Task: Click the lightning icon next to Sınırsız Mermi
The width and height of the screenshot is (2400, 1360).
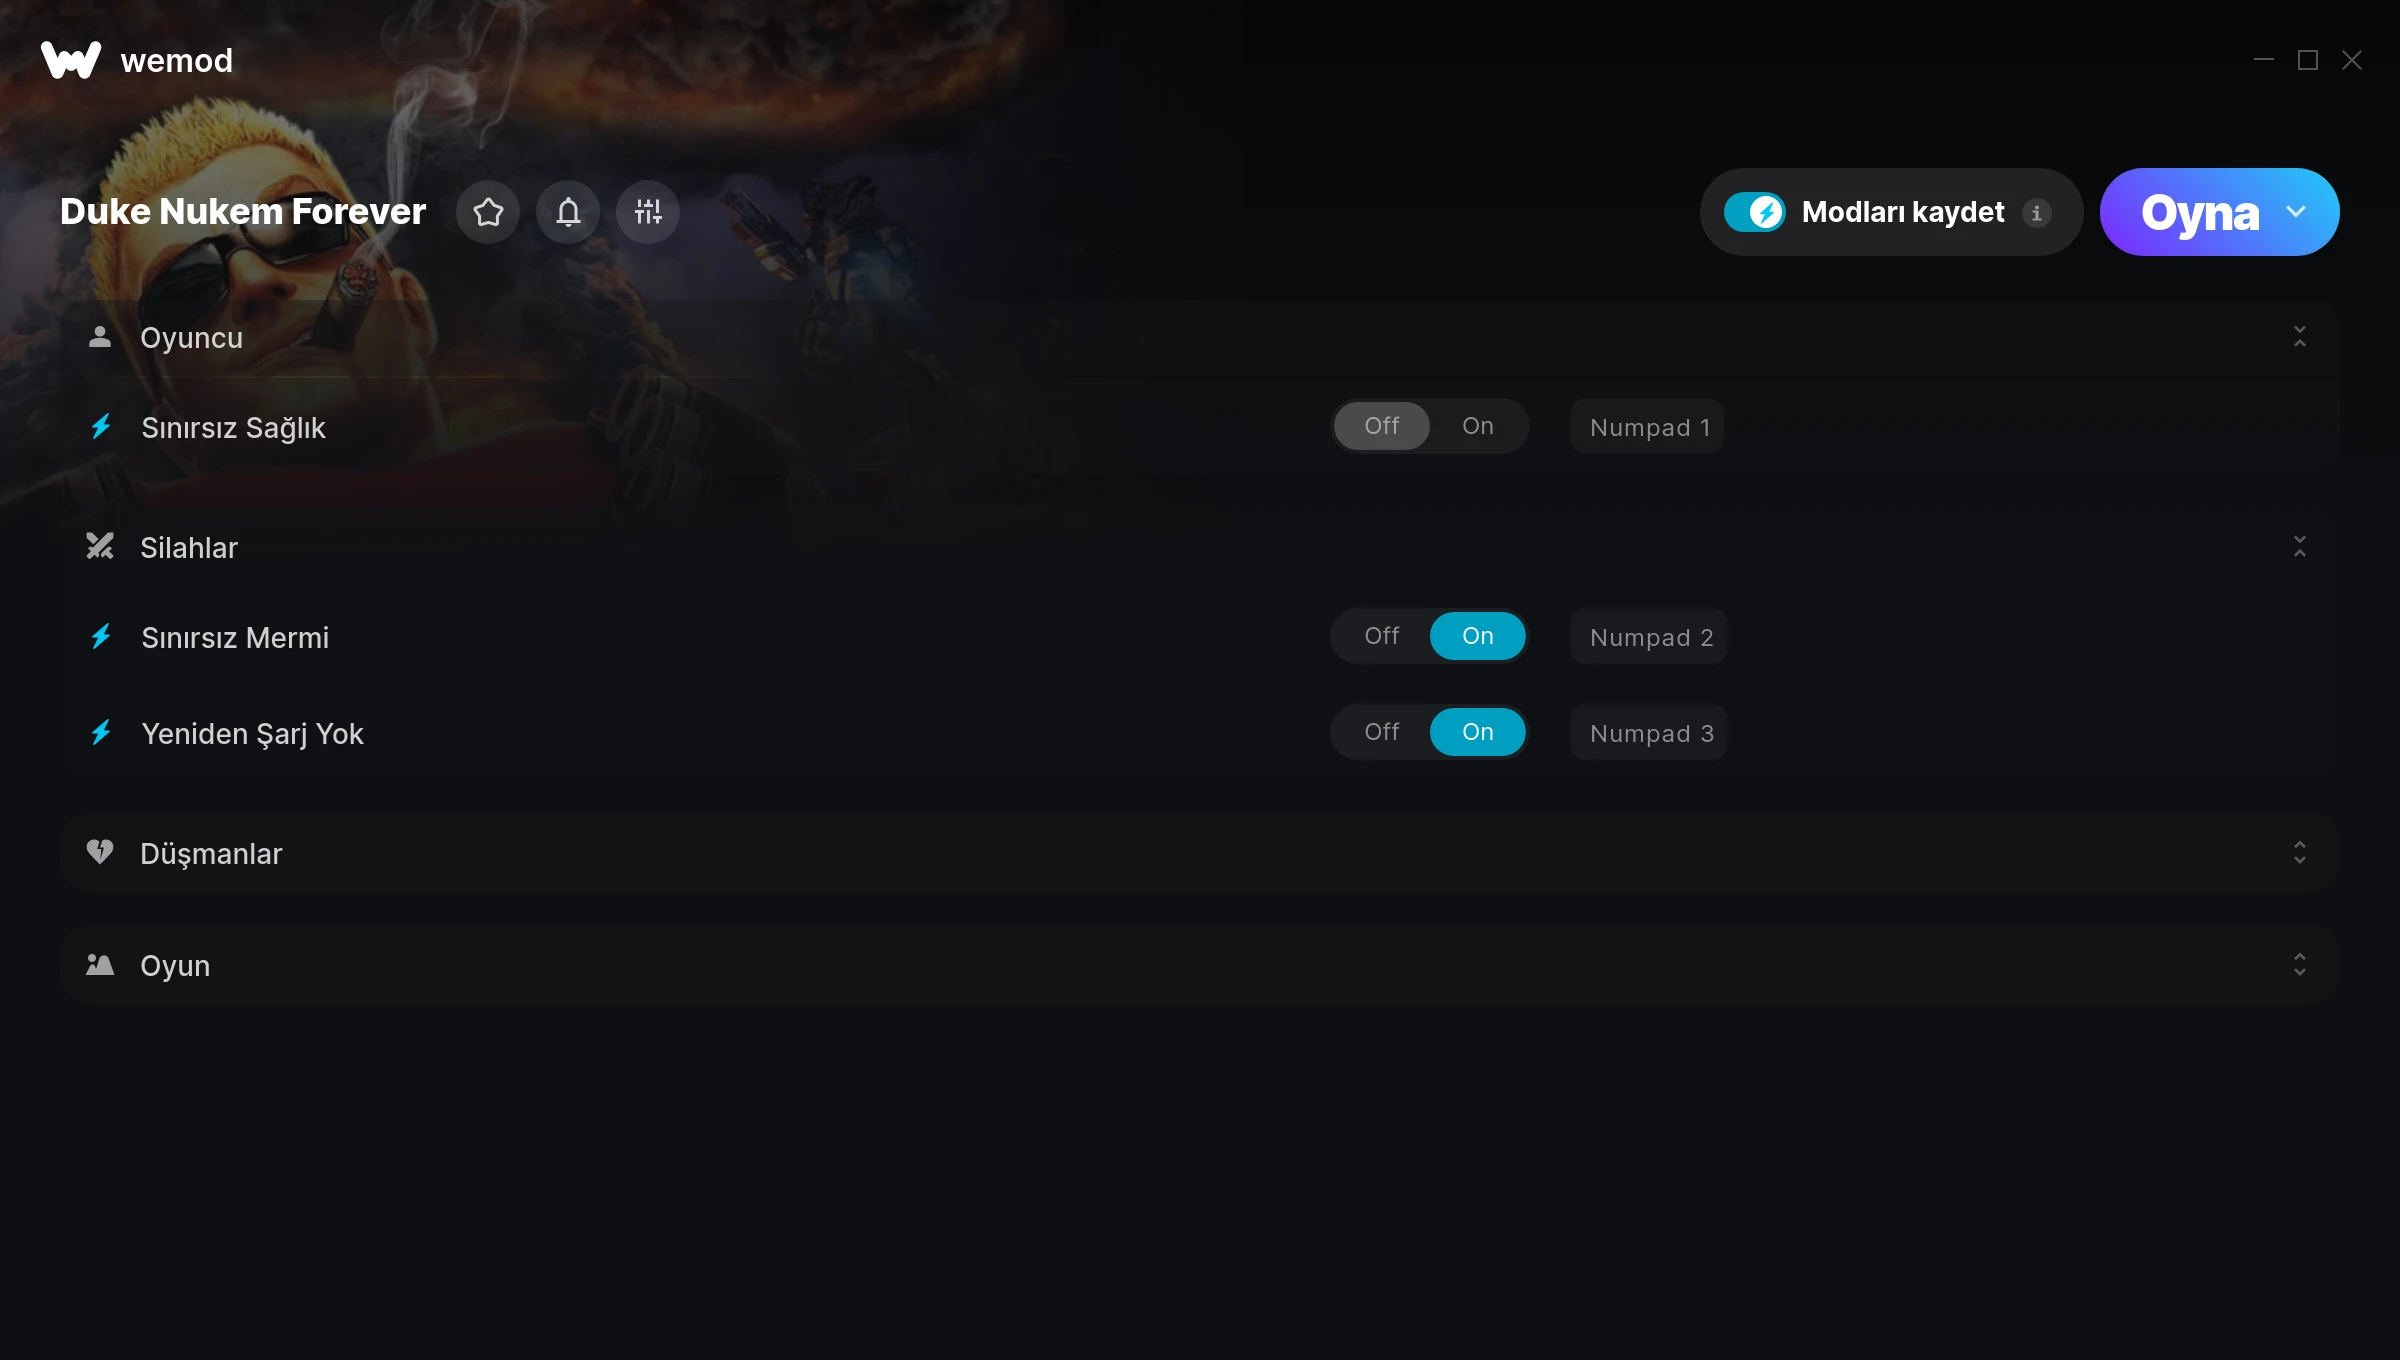Action: coord(101,637)
